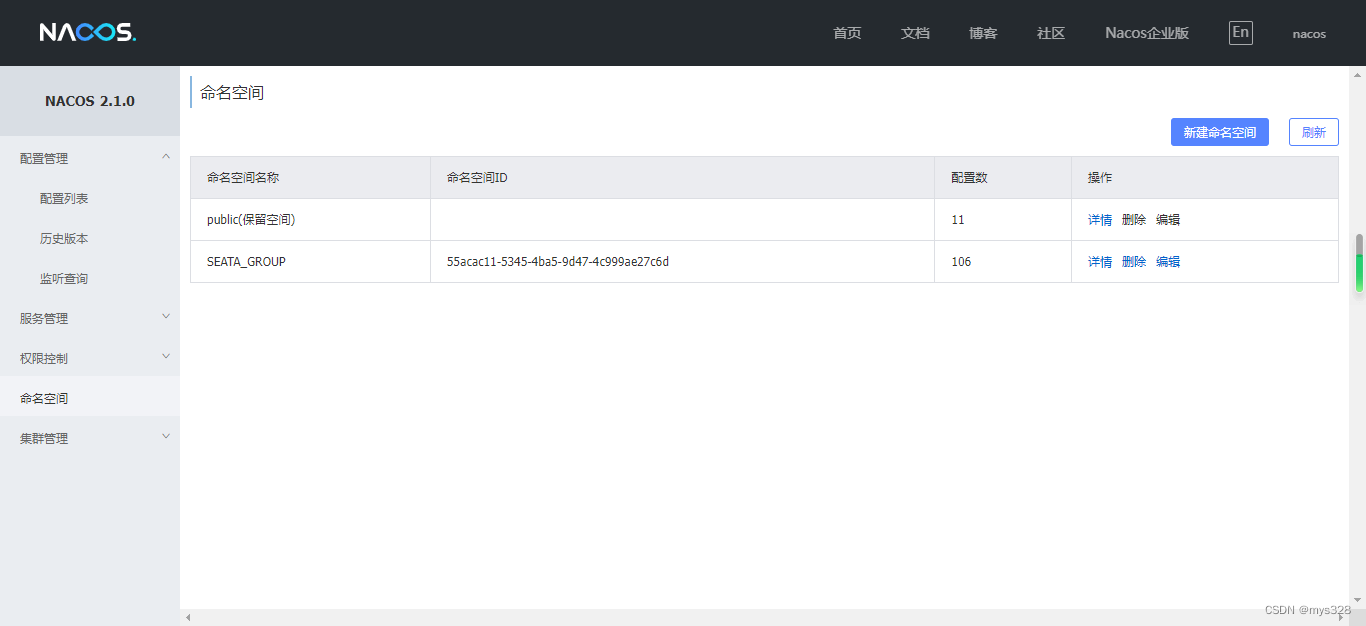Image resolution: width=1366 pixels, height=626 pixels.
Task: Open the Nacos企业版 link
Action: click(x=1147, y=33)
